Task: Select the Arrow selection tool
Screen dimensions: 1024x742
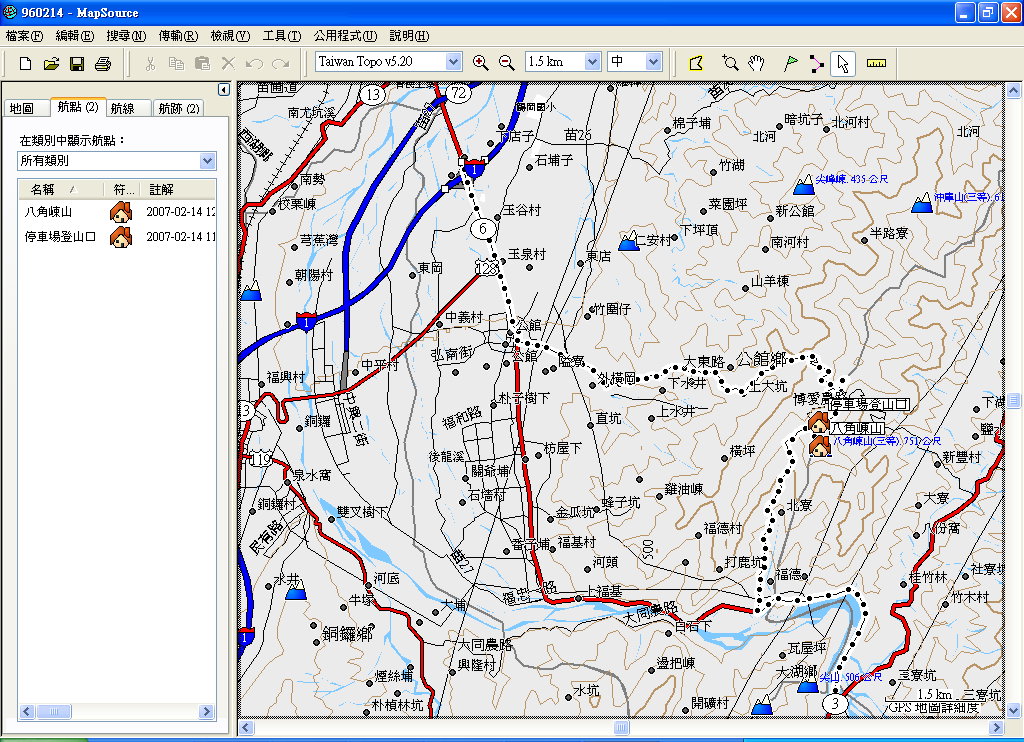Action: (x=842, y=63)
